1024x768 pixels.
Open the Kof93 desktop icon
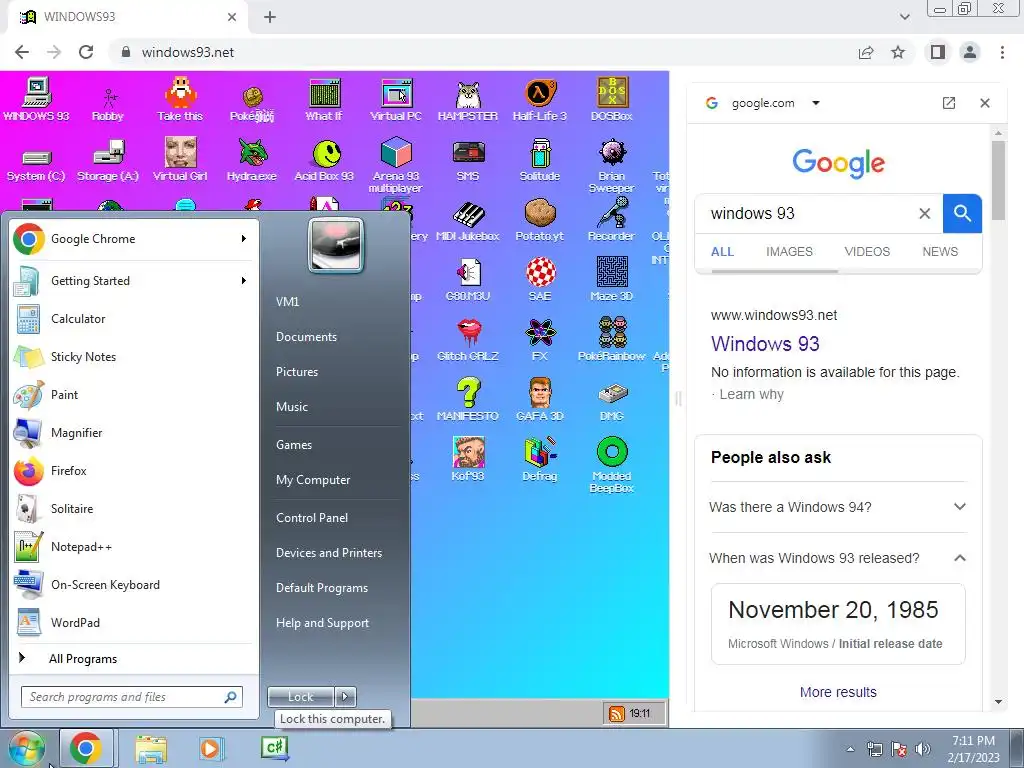468,460
